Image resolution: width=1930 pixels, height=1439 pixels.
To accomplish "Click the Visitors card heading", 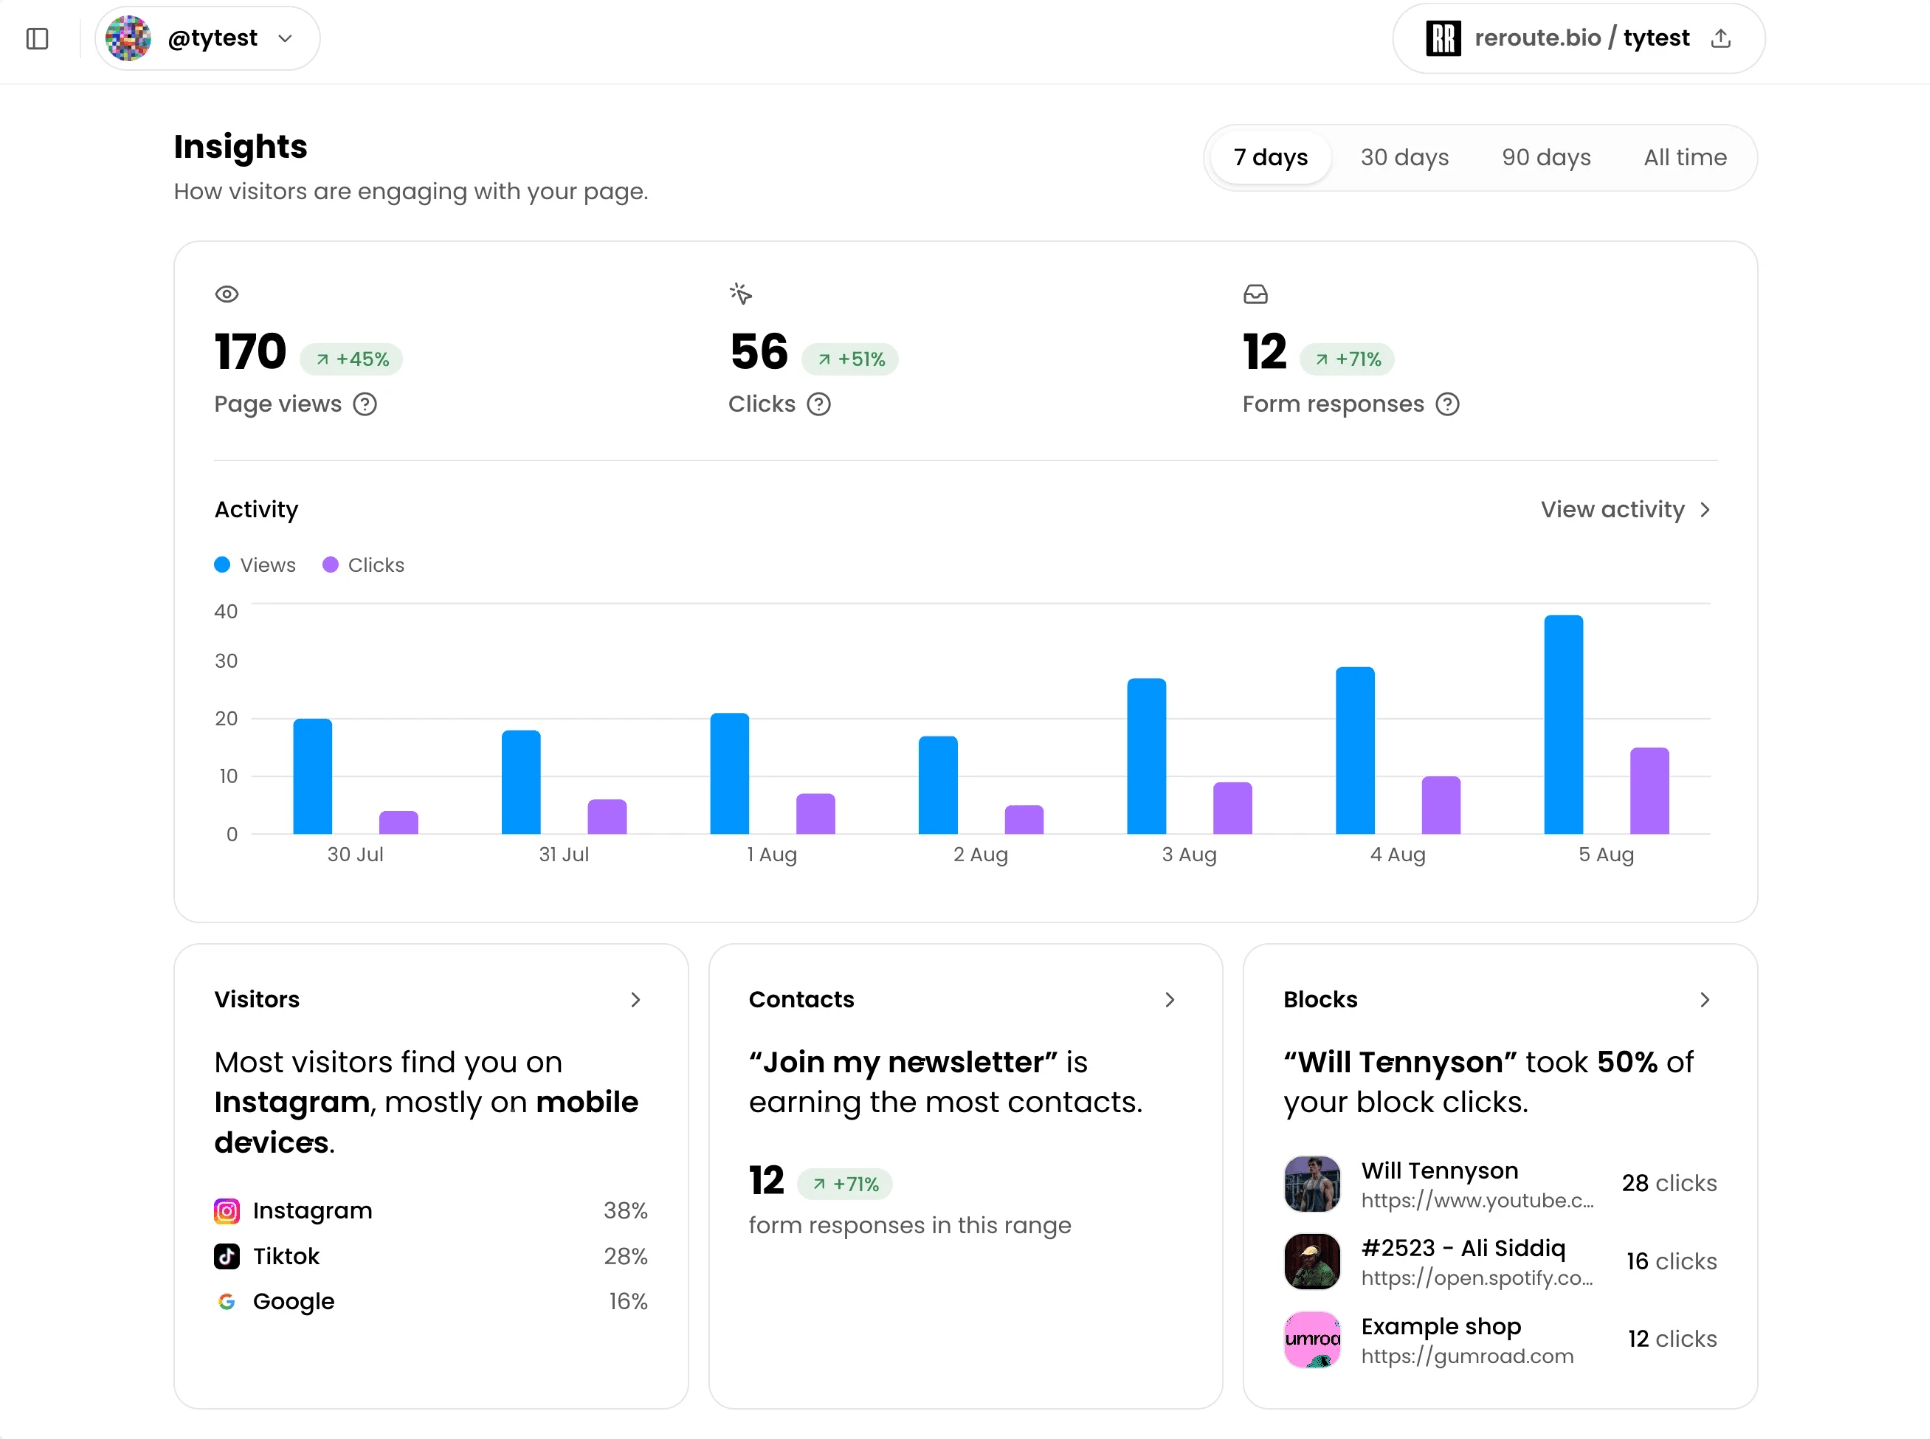I will pos(257,1000).
